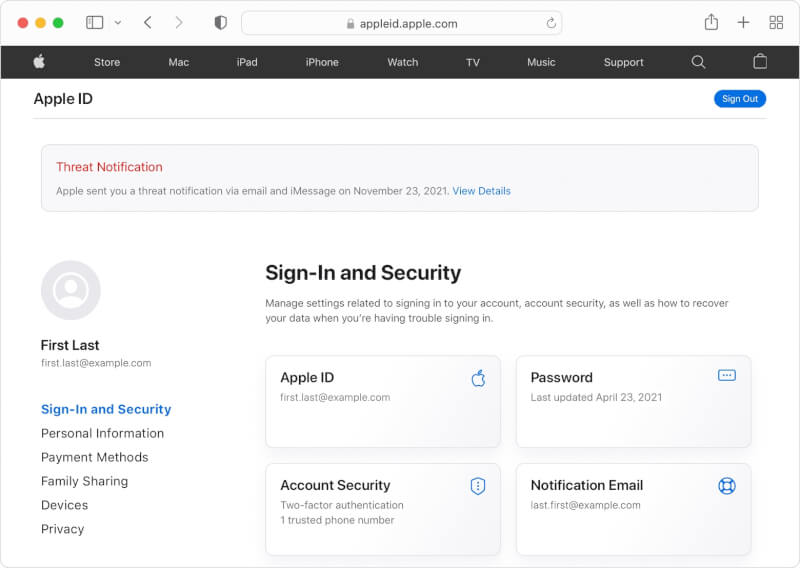
Task: Click the password dots icon on Password card
Action: 727,376
